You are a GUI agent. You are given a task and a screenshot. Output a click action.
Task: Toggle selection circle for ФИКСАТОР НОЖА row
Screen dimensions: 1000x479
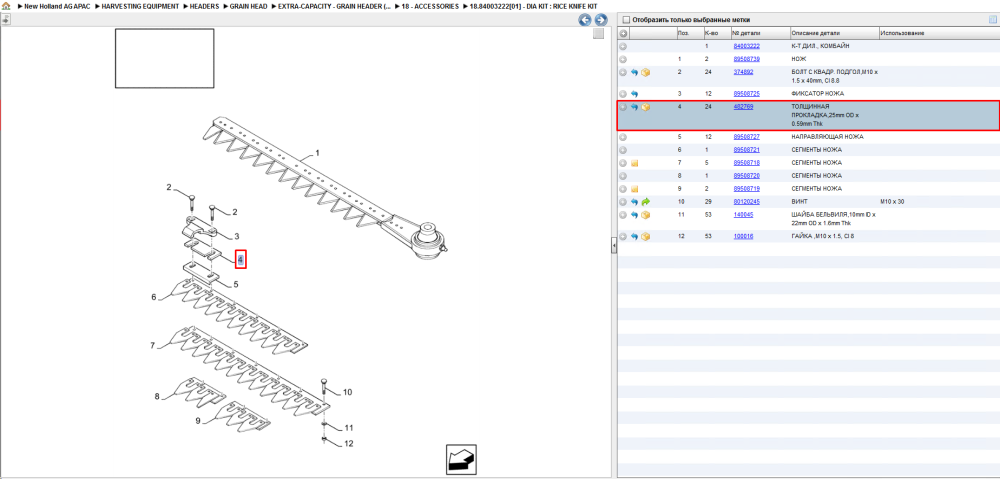pos(623,94)
